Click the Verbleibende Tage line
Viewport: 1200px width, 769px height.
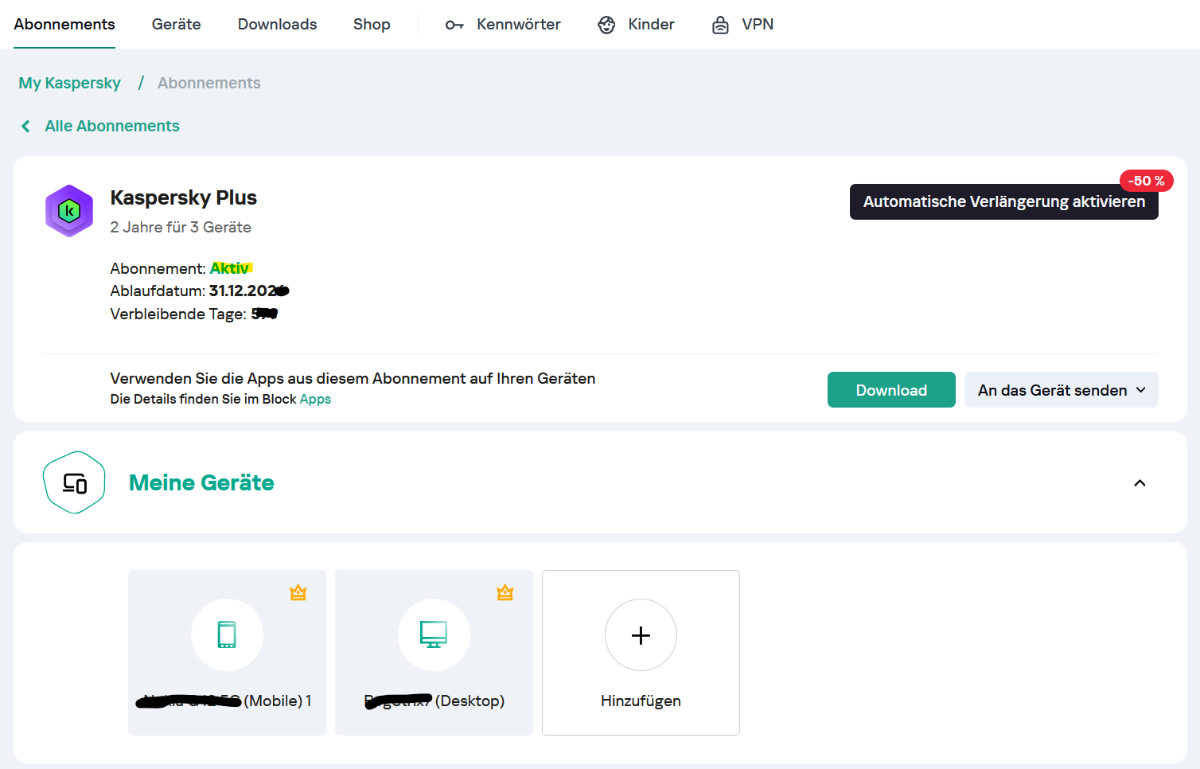click(x=194, y=314)
